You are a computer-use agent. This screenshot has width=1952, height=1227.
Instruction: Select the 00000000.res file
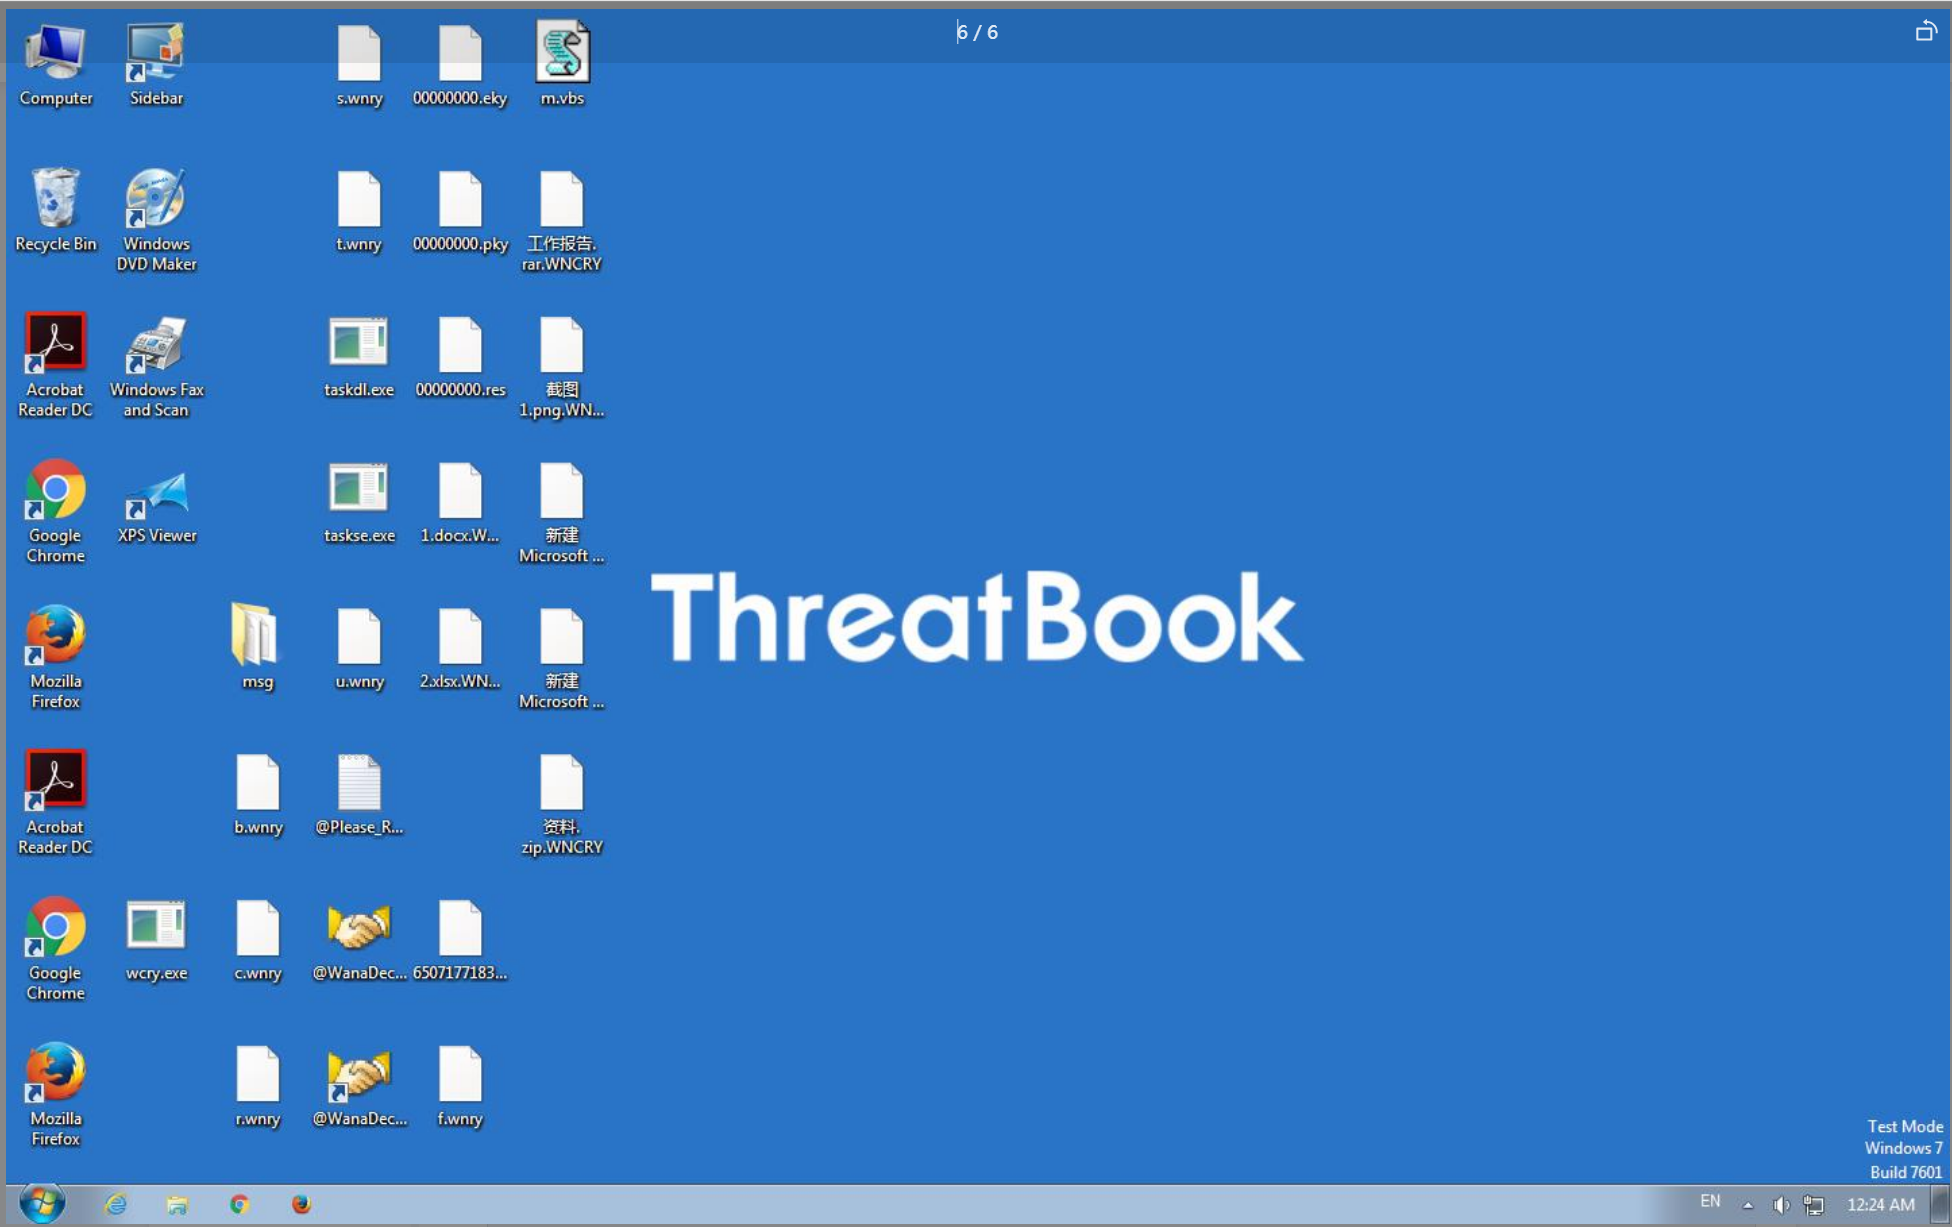pos(460,356)
